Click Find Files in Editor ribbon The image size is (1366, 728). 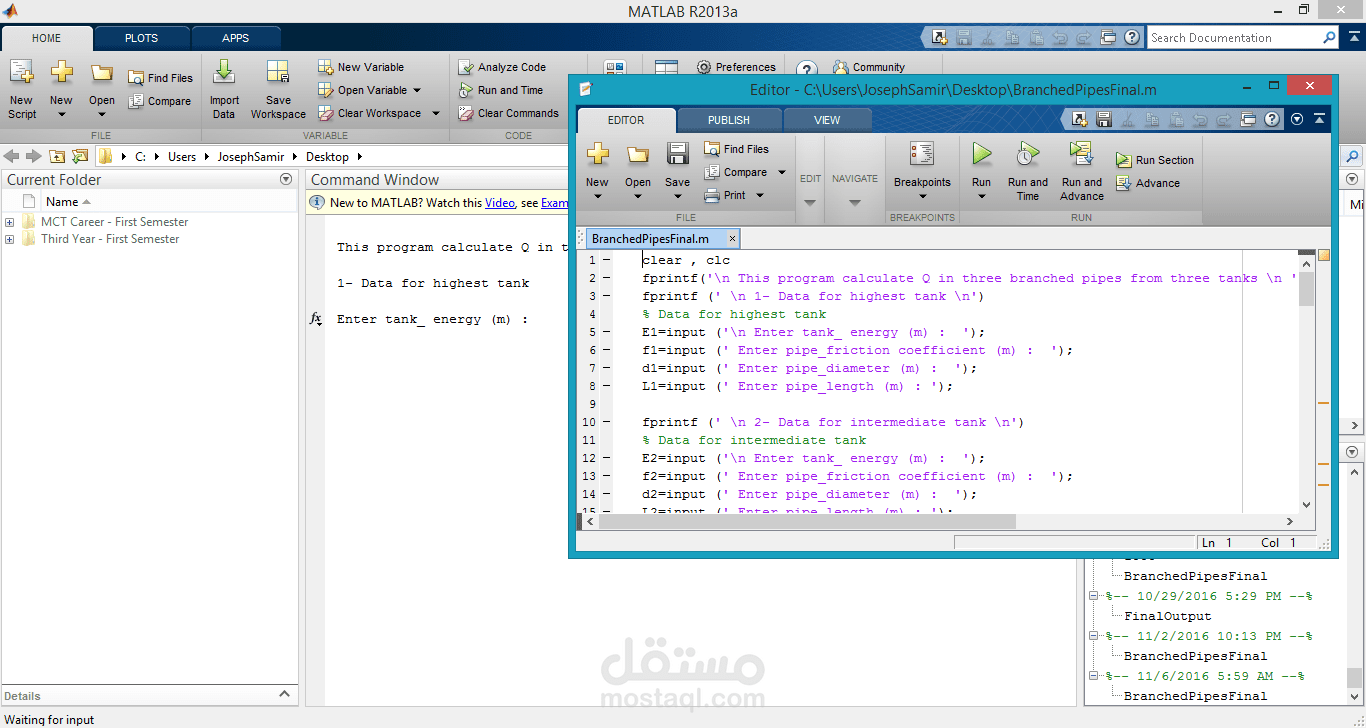[x=737, y=149]
